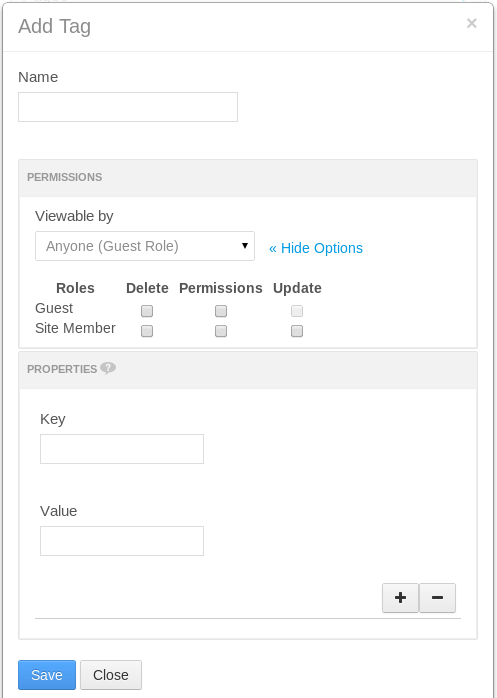Focus the Value input field
This screenshot has height=698, width=497.
click(x=122, y=541)
